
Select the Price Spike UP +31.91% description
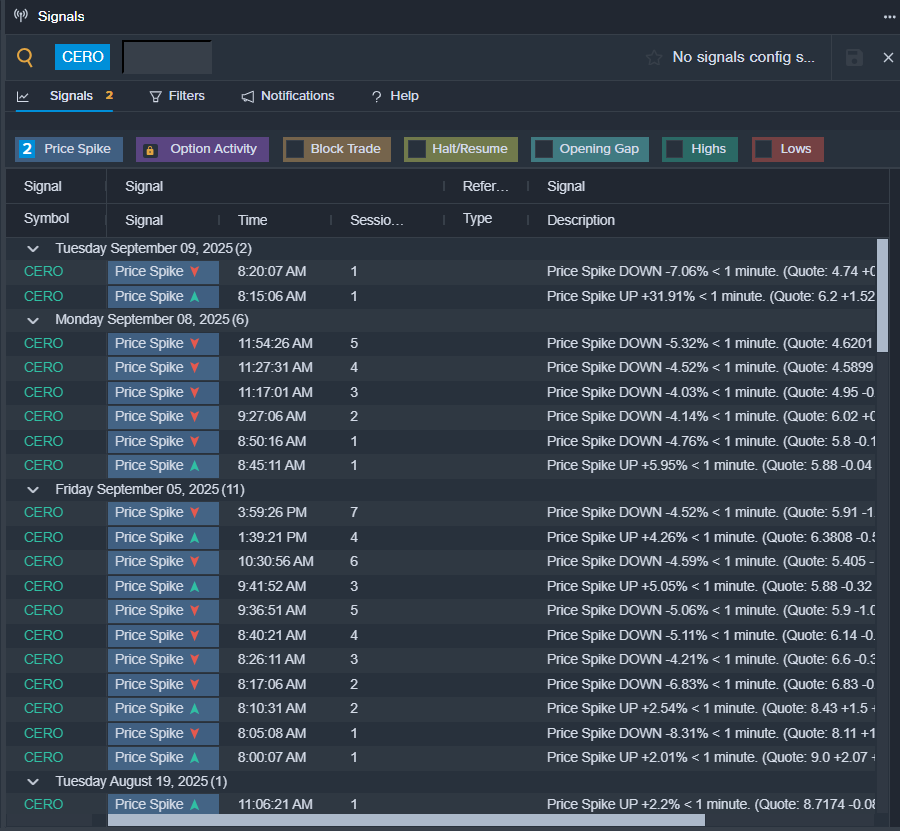pos(711,297)
